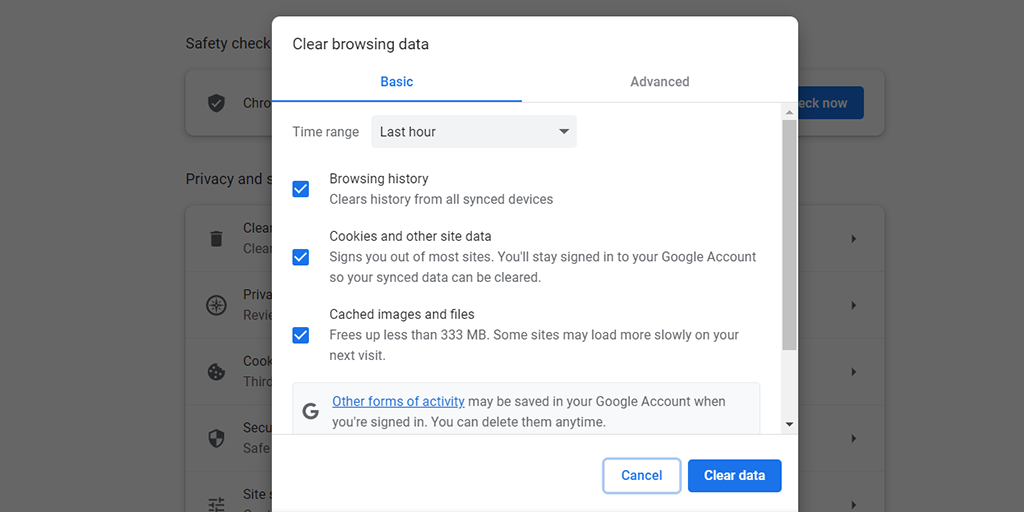
Task: Expand the cookies row chevron arrow
Action: tap(853, 372)
